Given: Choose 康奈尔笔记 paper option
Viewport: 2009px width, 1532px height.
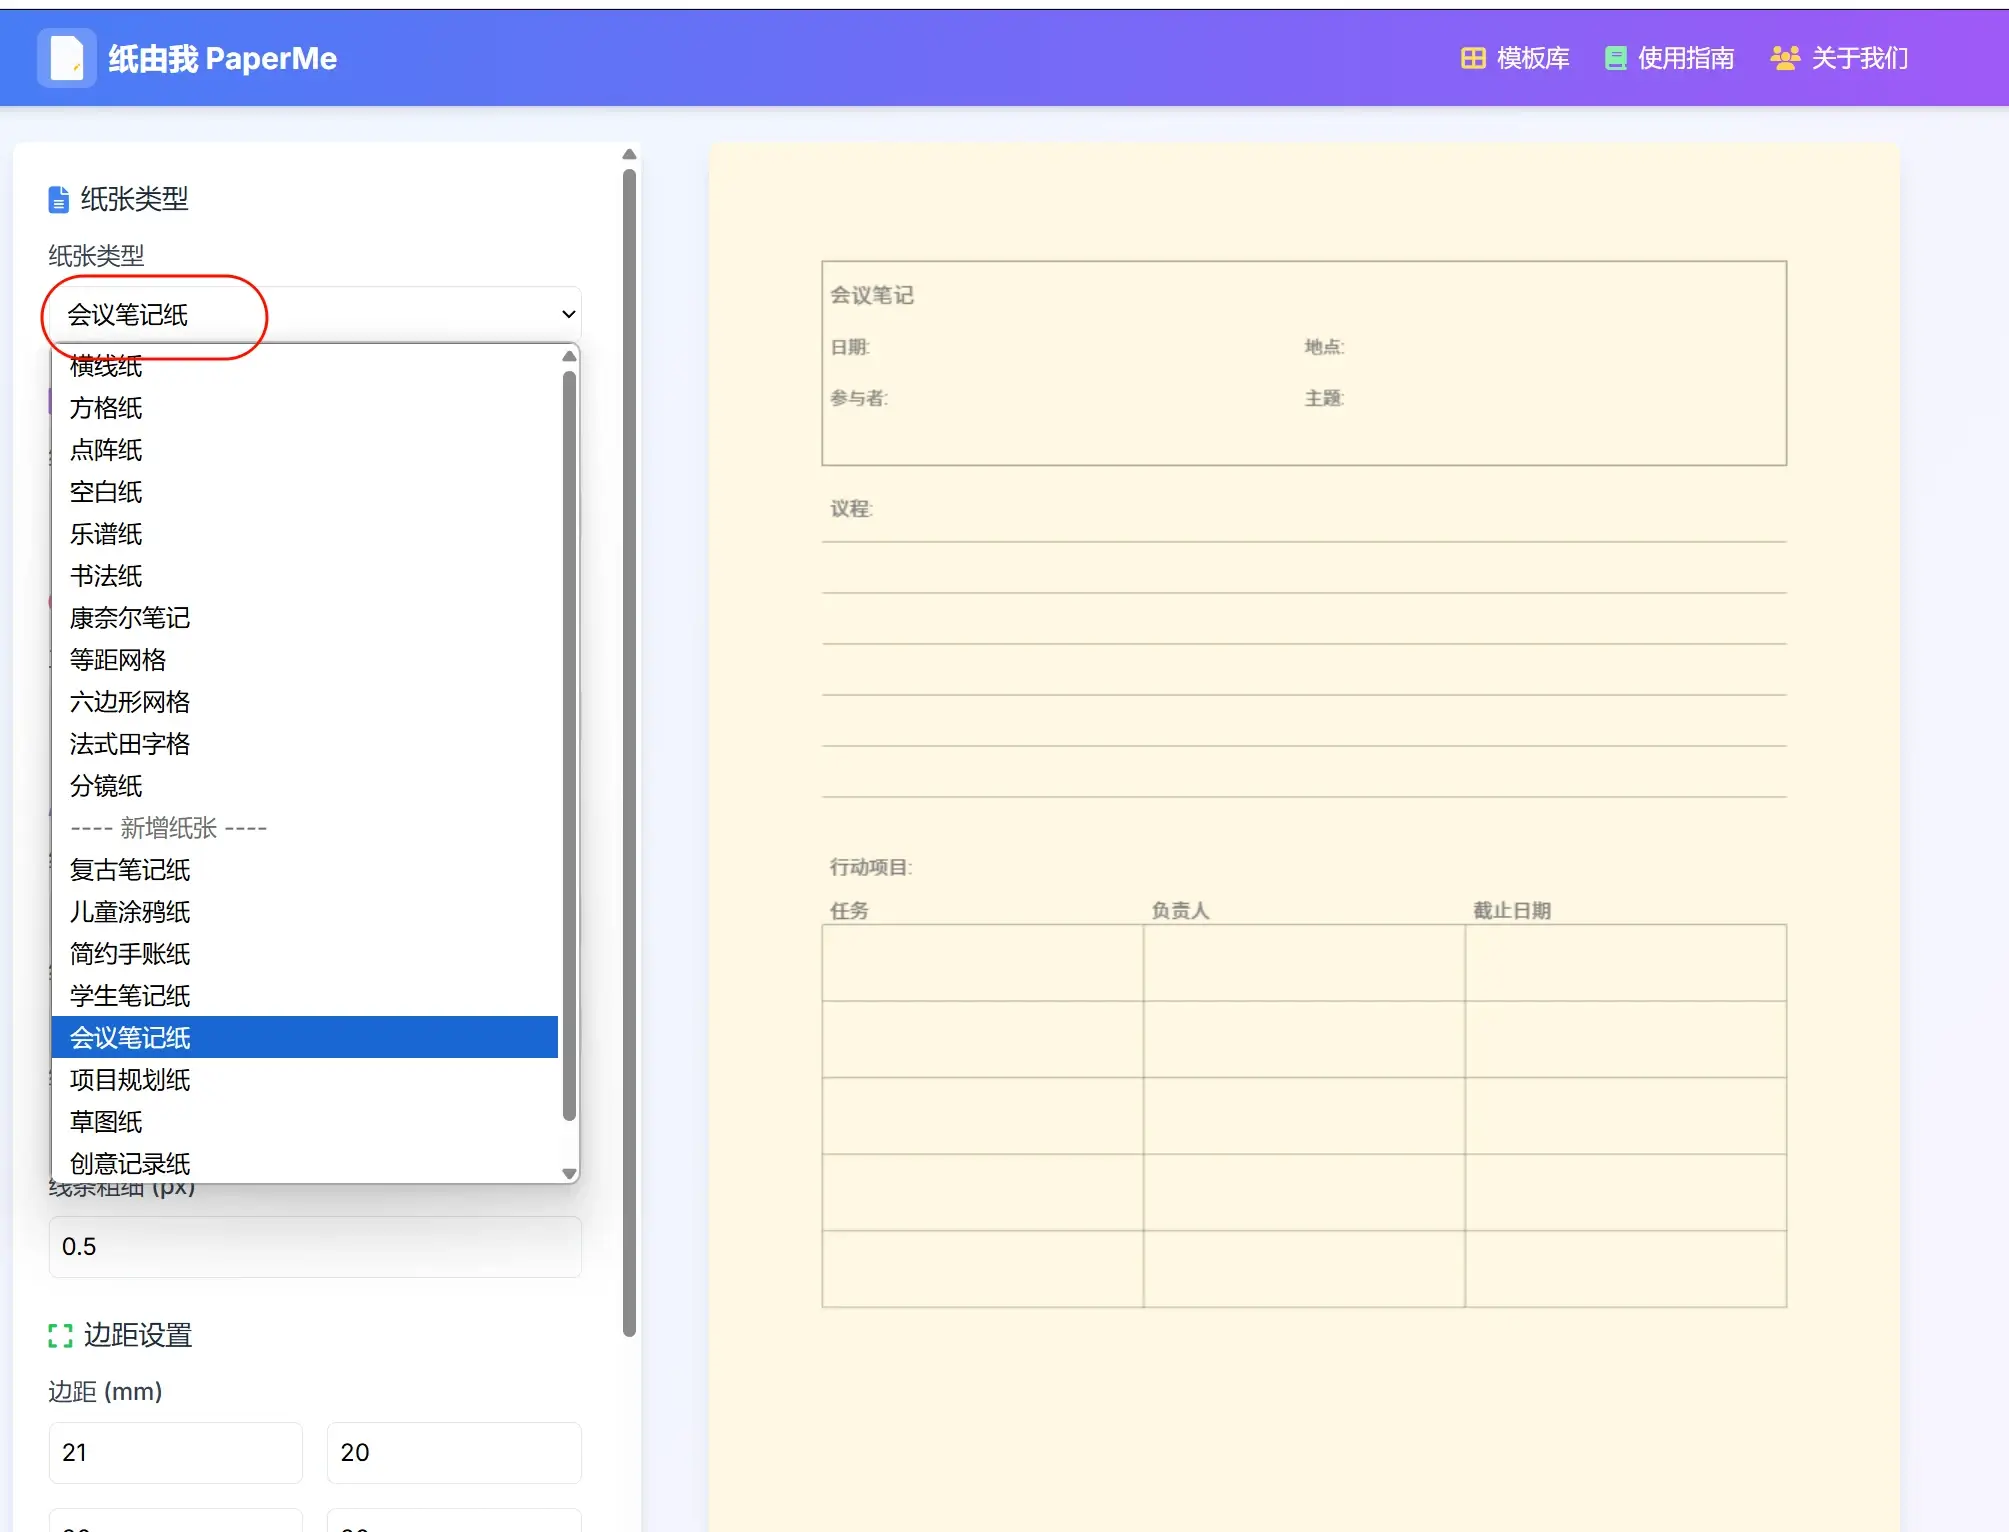Looking at the screenshot, I should tap(130, 618).
